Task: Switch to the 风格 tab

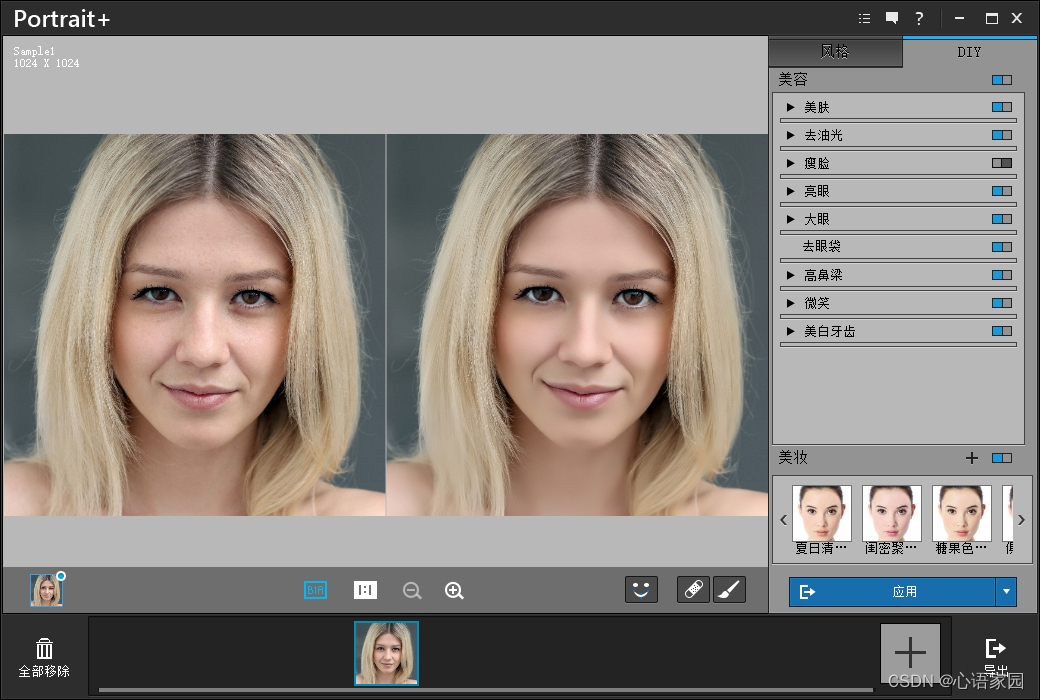Action: coord(835,52)
